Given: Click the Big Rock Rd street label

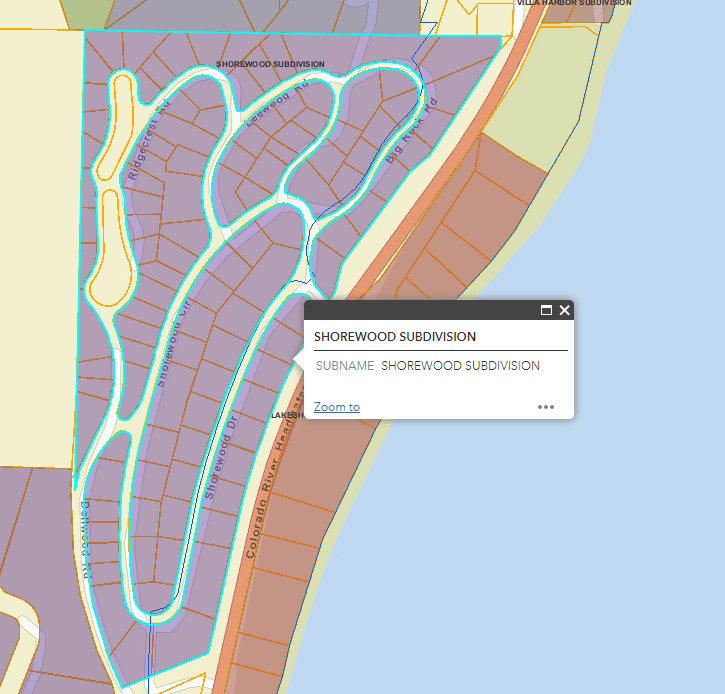Looking at the screenshot, I should (x=411, y=130).
